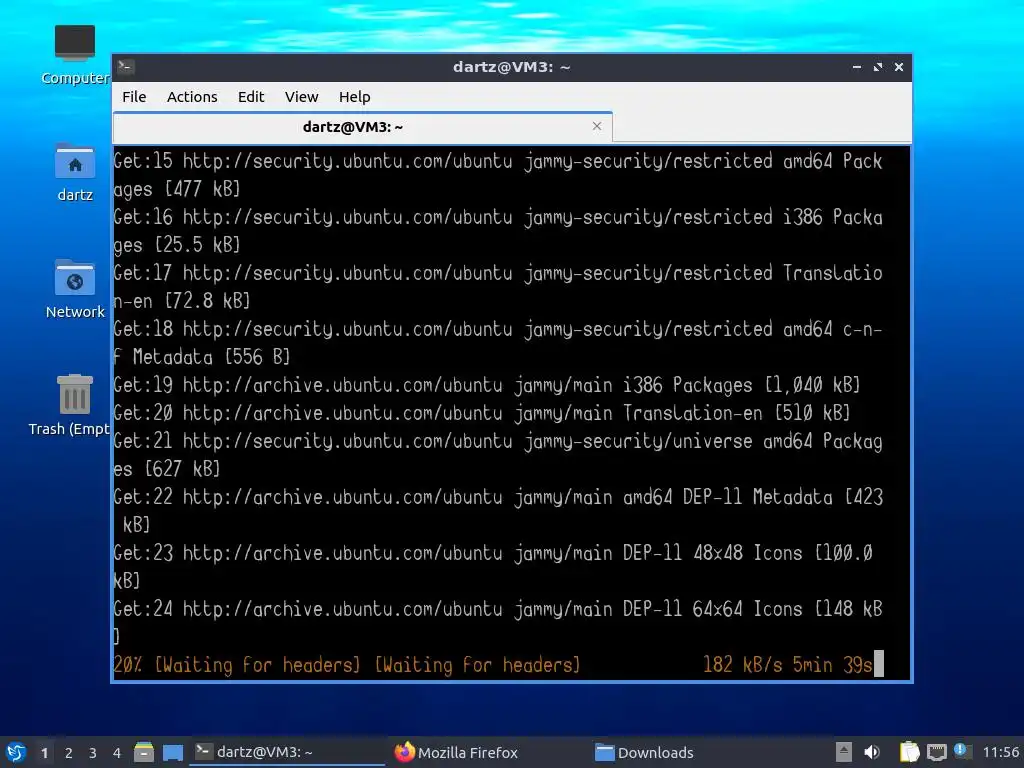Open the Computer desktop icon
This screenshot has width=1024, height=768.
(x=74, y=55)
